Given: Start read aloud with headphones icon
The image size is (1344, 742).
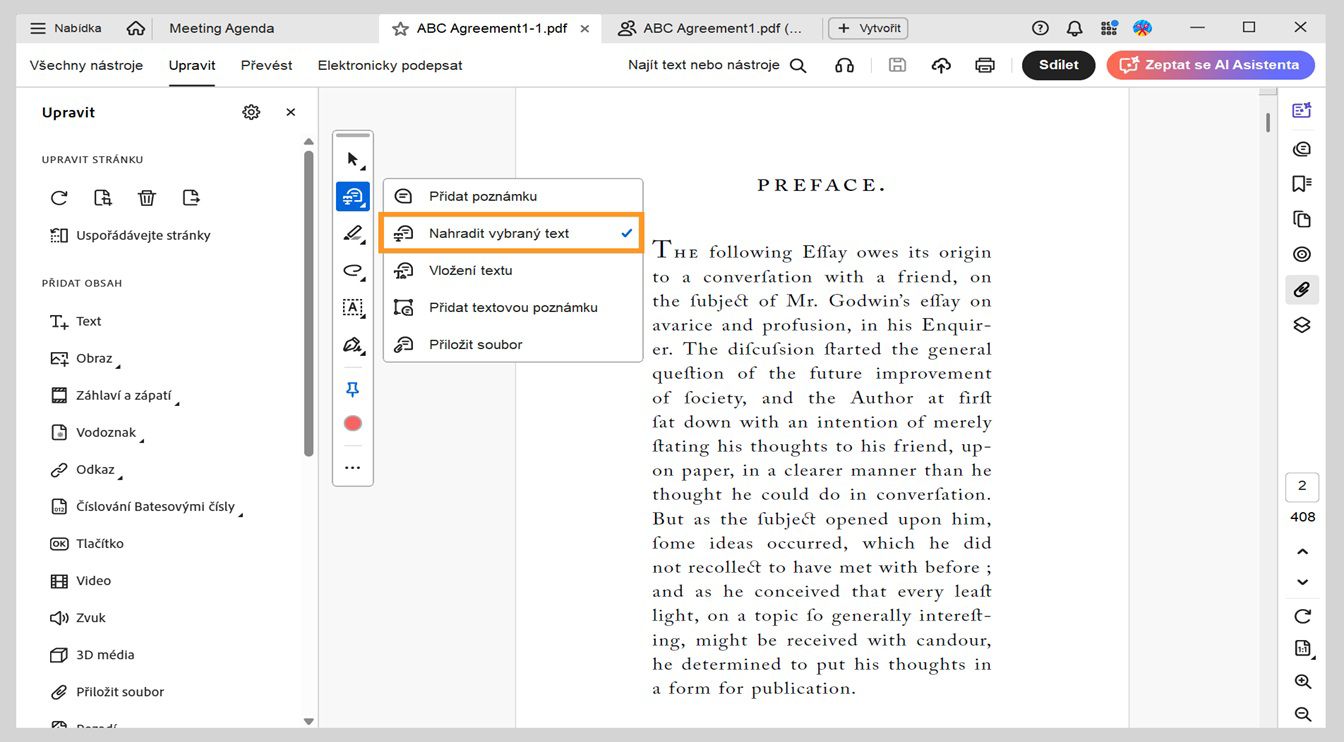Looking at the screenshot, I should click(x=845, y=64).
